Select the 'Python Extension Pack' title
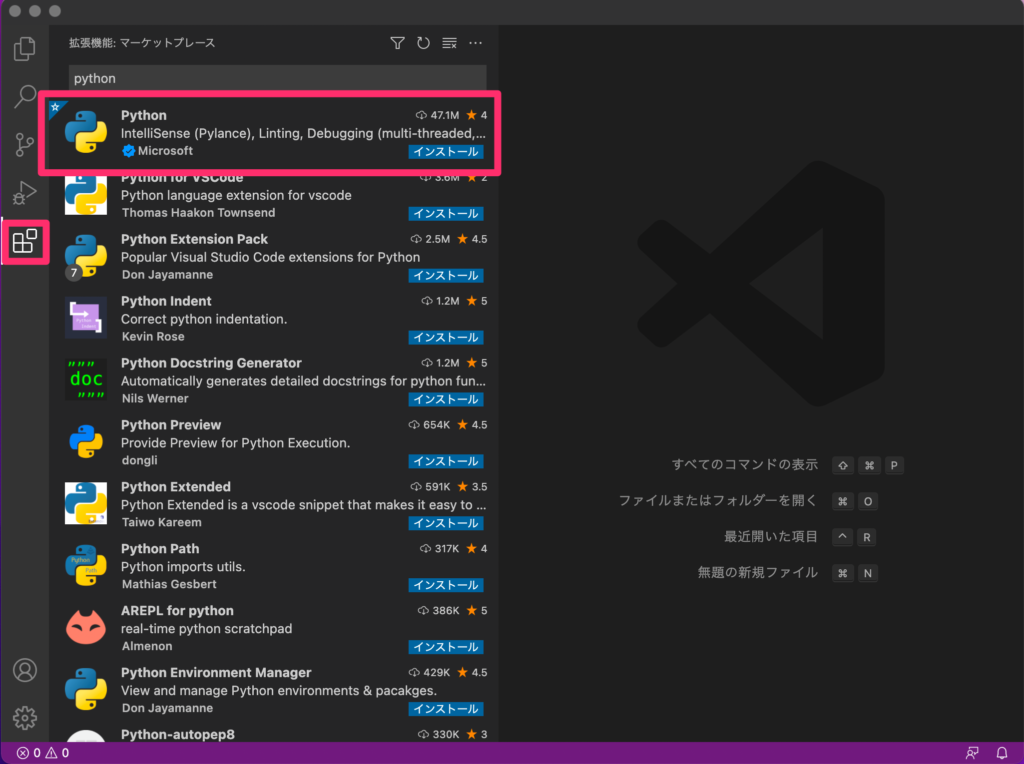Screen dimensions: 1024x764 coord(194,239)
